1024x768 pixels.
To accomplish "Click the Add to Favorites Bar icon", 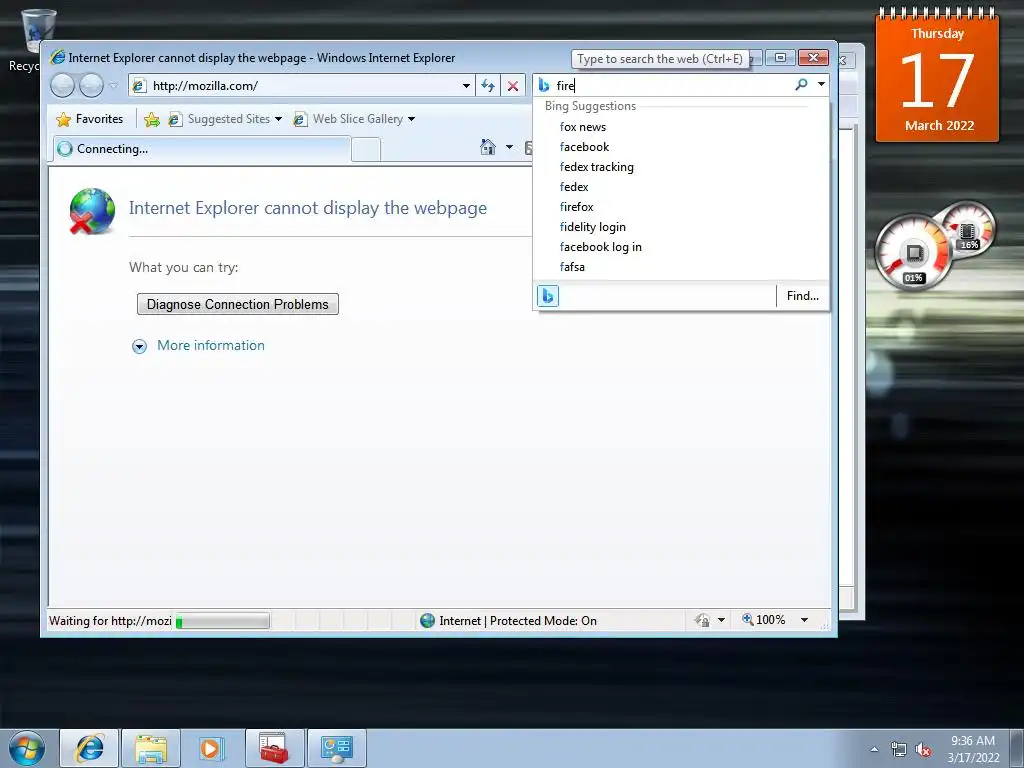I will coord(152,119).
